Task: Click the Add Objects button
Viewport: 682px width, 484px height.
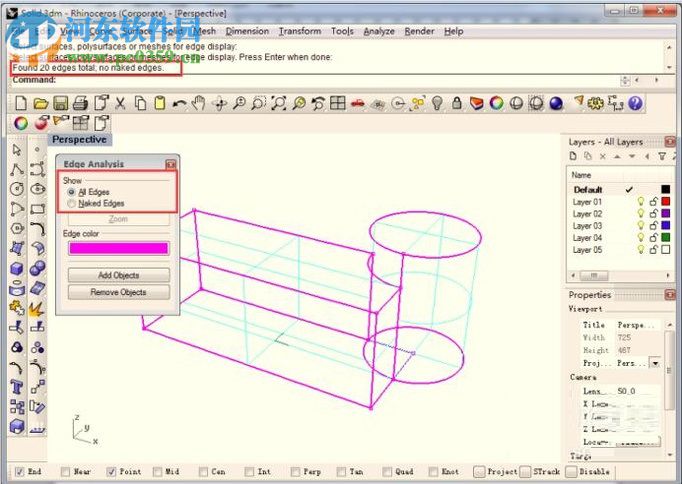Action: click(x=119, y=275)
